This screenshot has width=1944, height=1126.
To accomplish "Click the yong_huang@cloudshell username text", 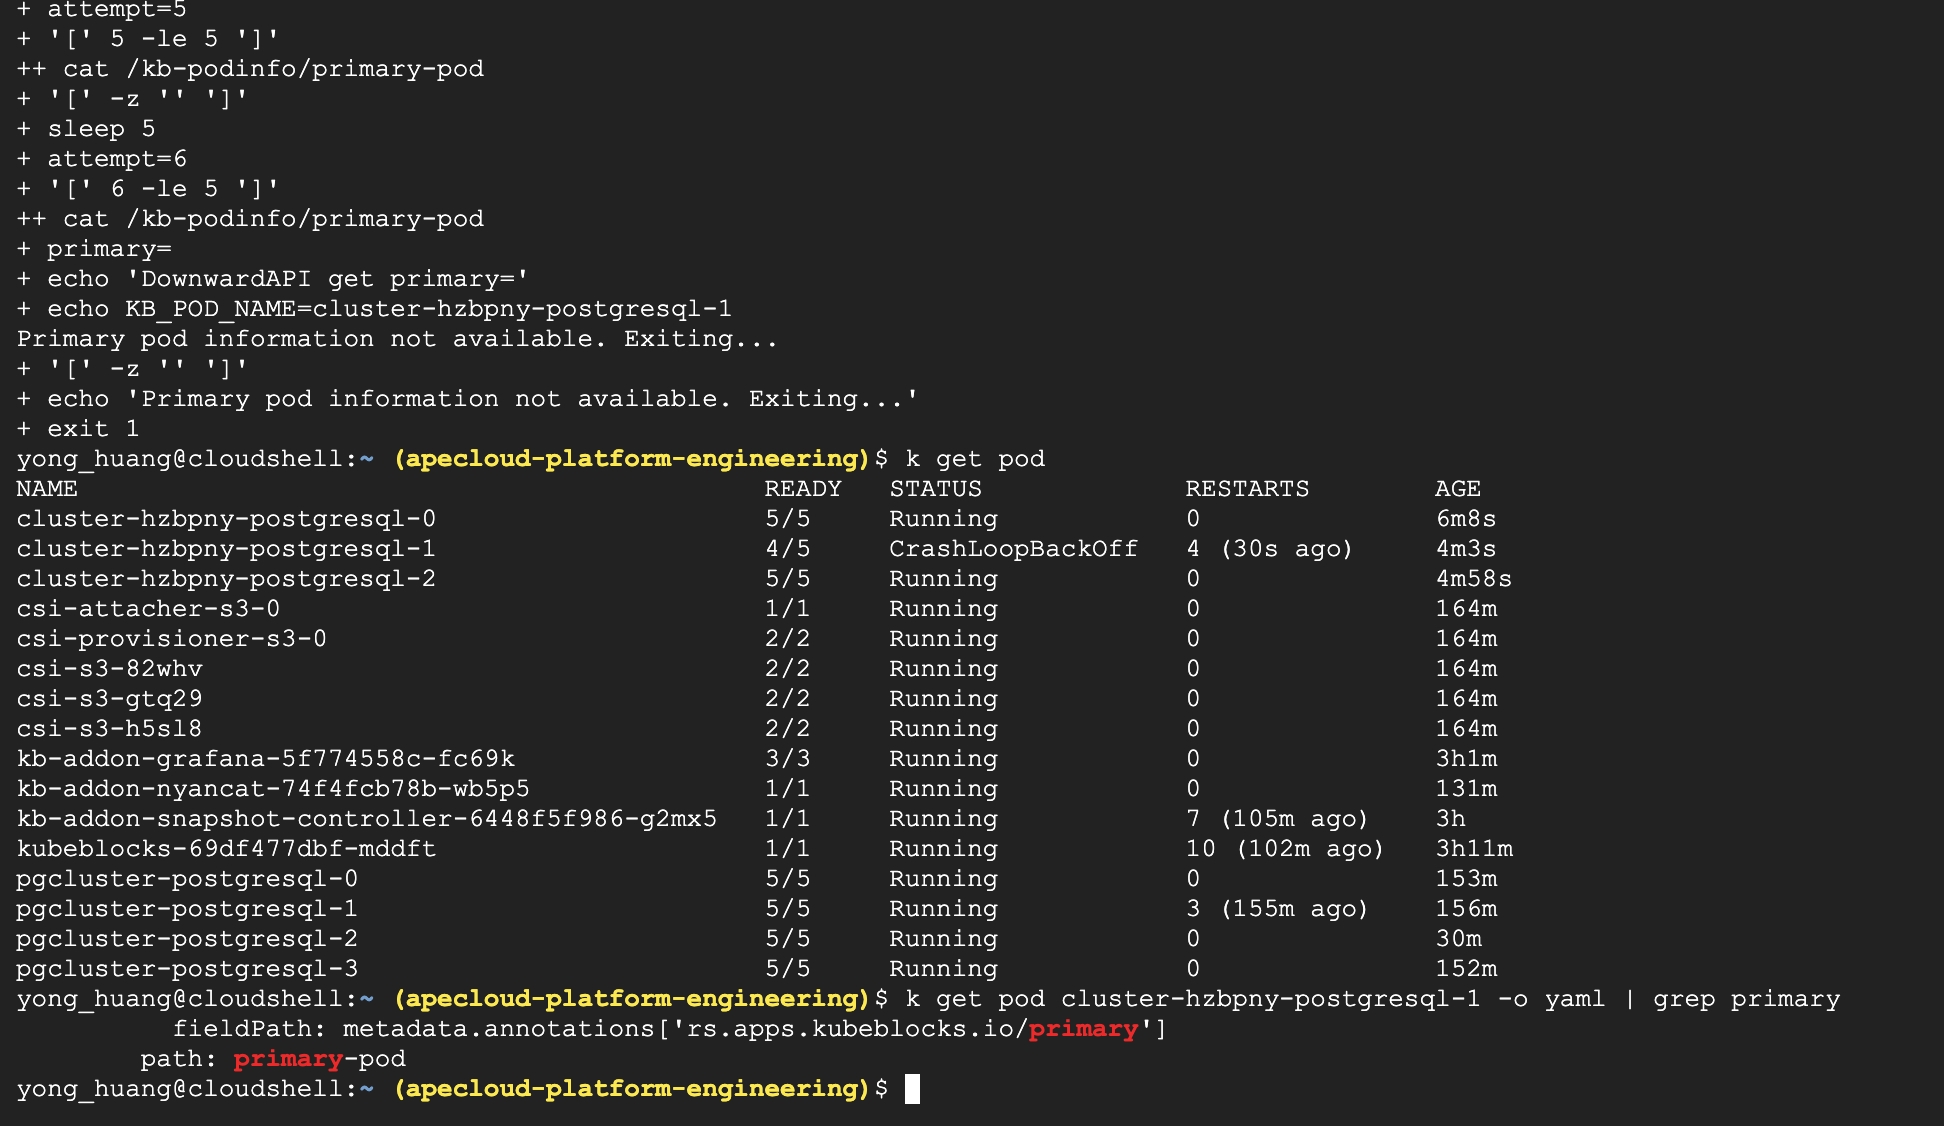I will point(180,459).
